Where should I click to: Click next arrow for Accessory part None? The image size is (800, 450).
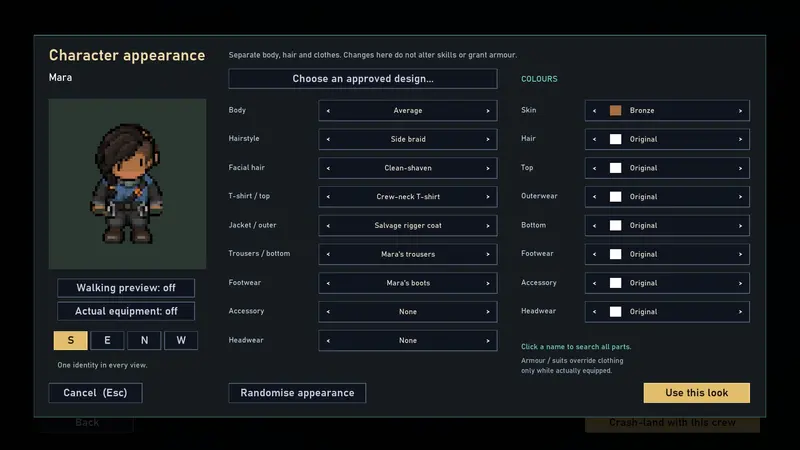488,312
